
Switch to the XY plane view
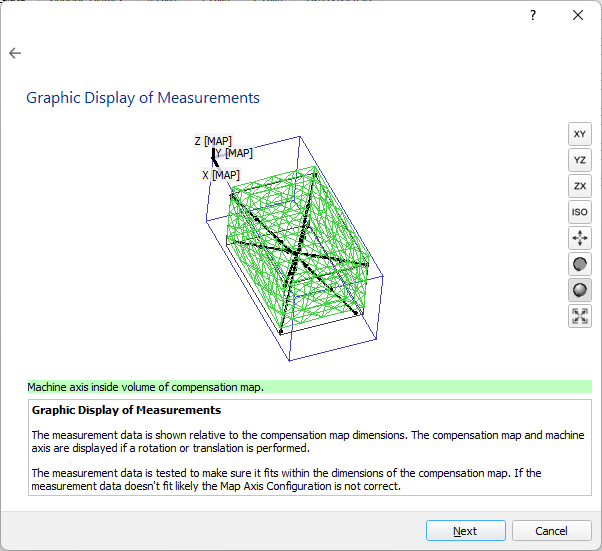(580, 134)
